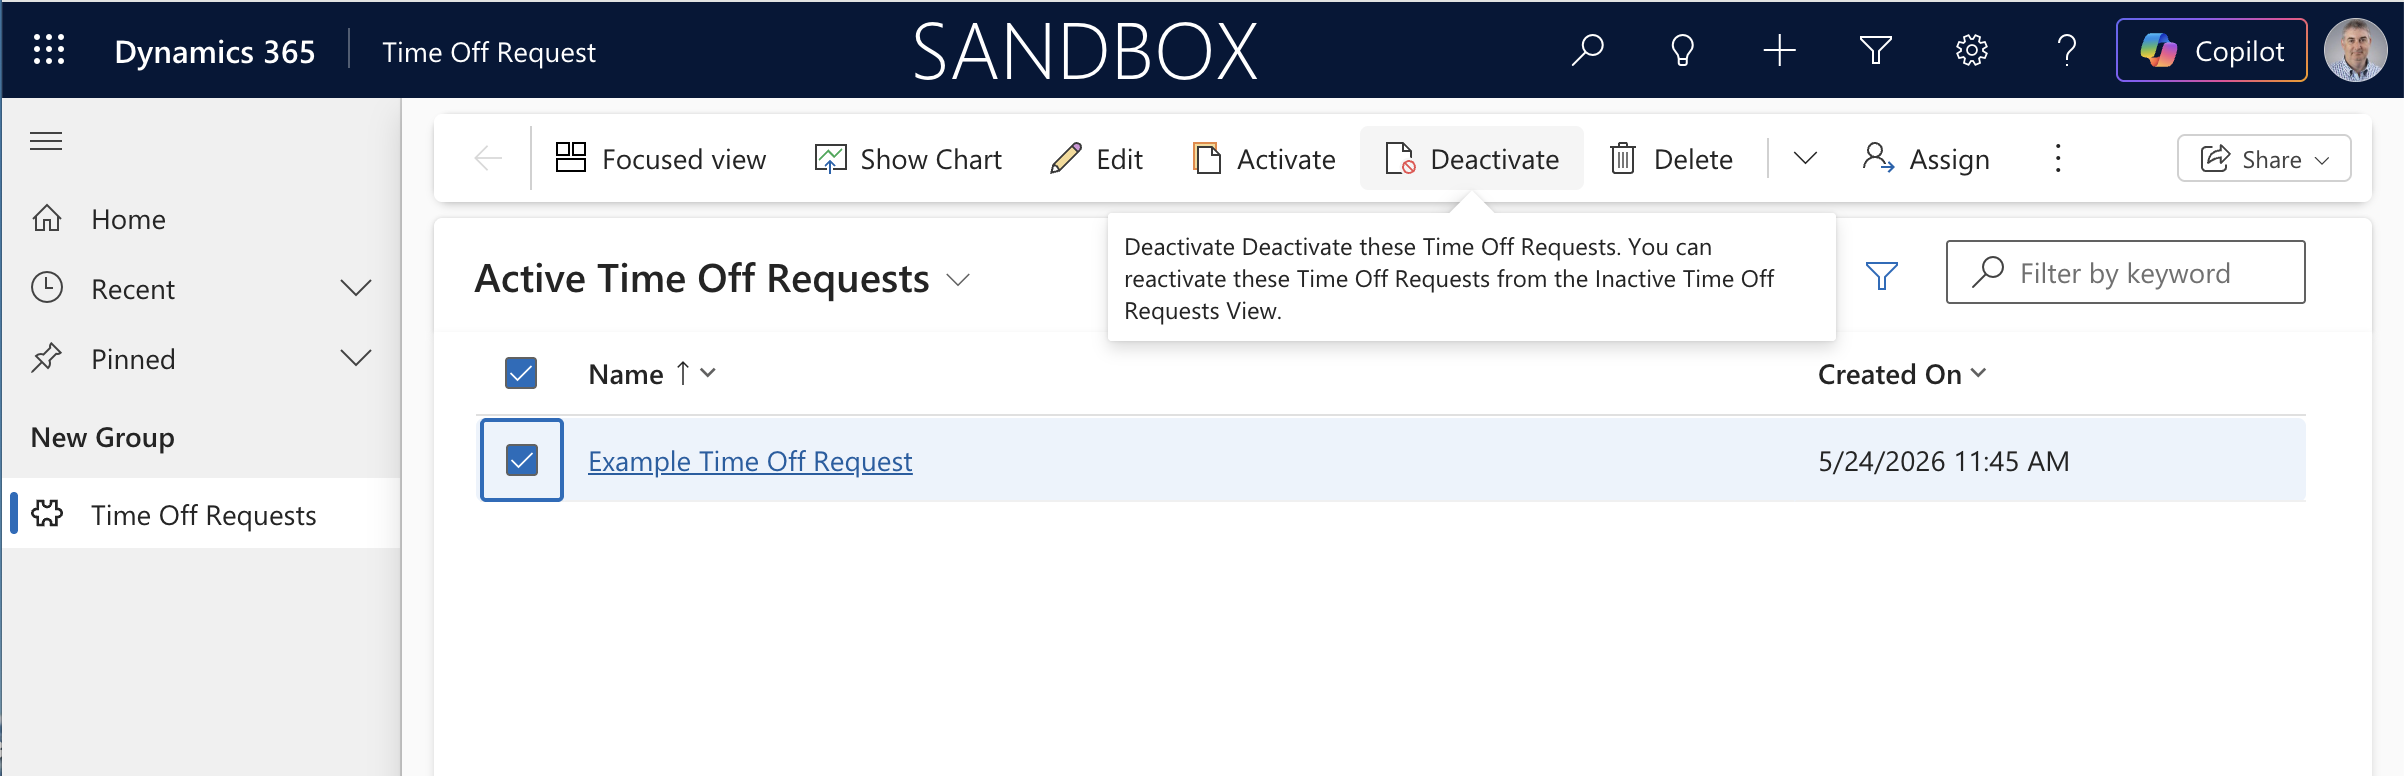Open the help question mark icon

[x=2067, y=50]
